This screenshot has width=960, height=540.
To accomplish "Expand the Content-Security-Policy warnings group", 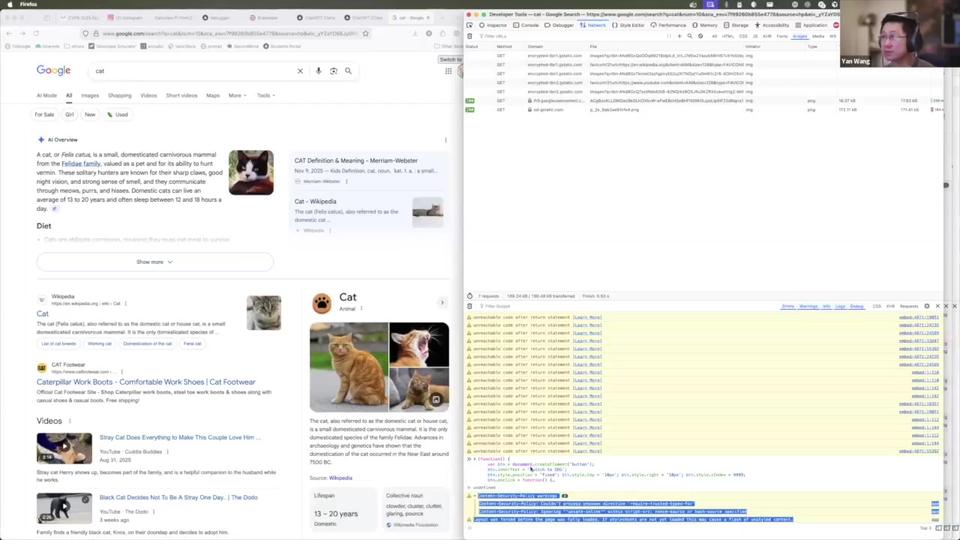I will tap(474, 496).
